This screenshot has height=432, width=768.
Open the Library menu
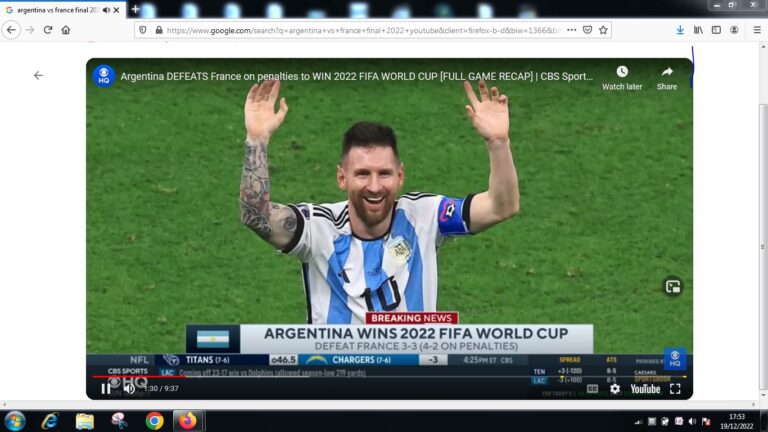tap(698, 30)
